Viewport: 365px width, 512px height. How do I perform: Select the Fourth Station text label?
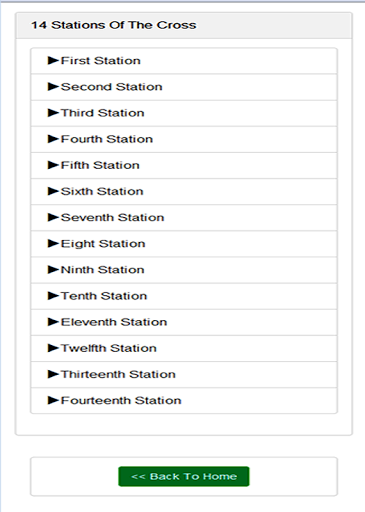[107, 139]
